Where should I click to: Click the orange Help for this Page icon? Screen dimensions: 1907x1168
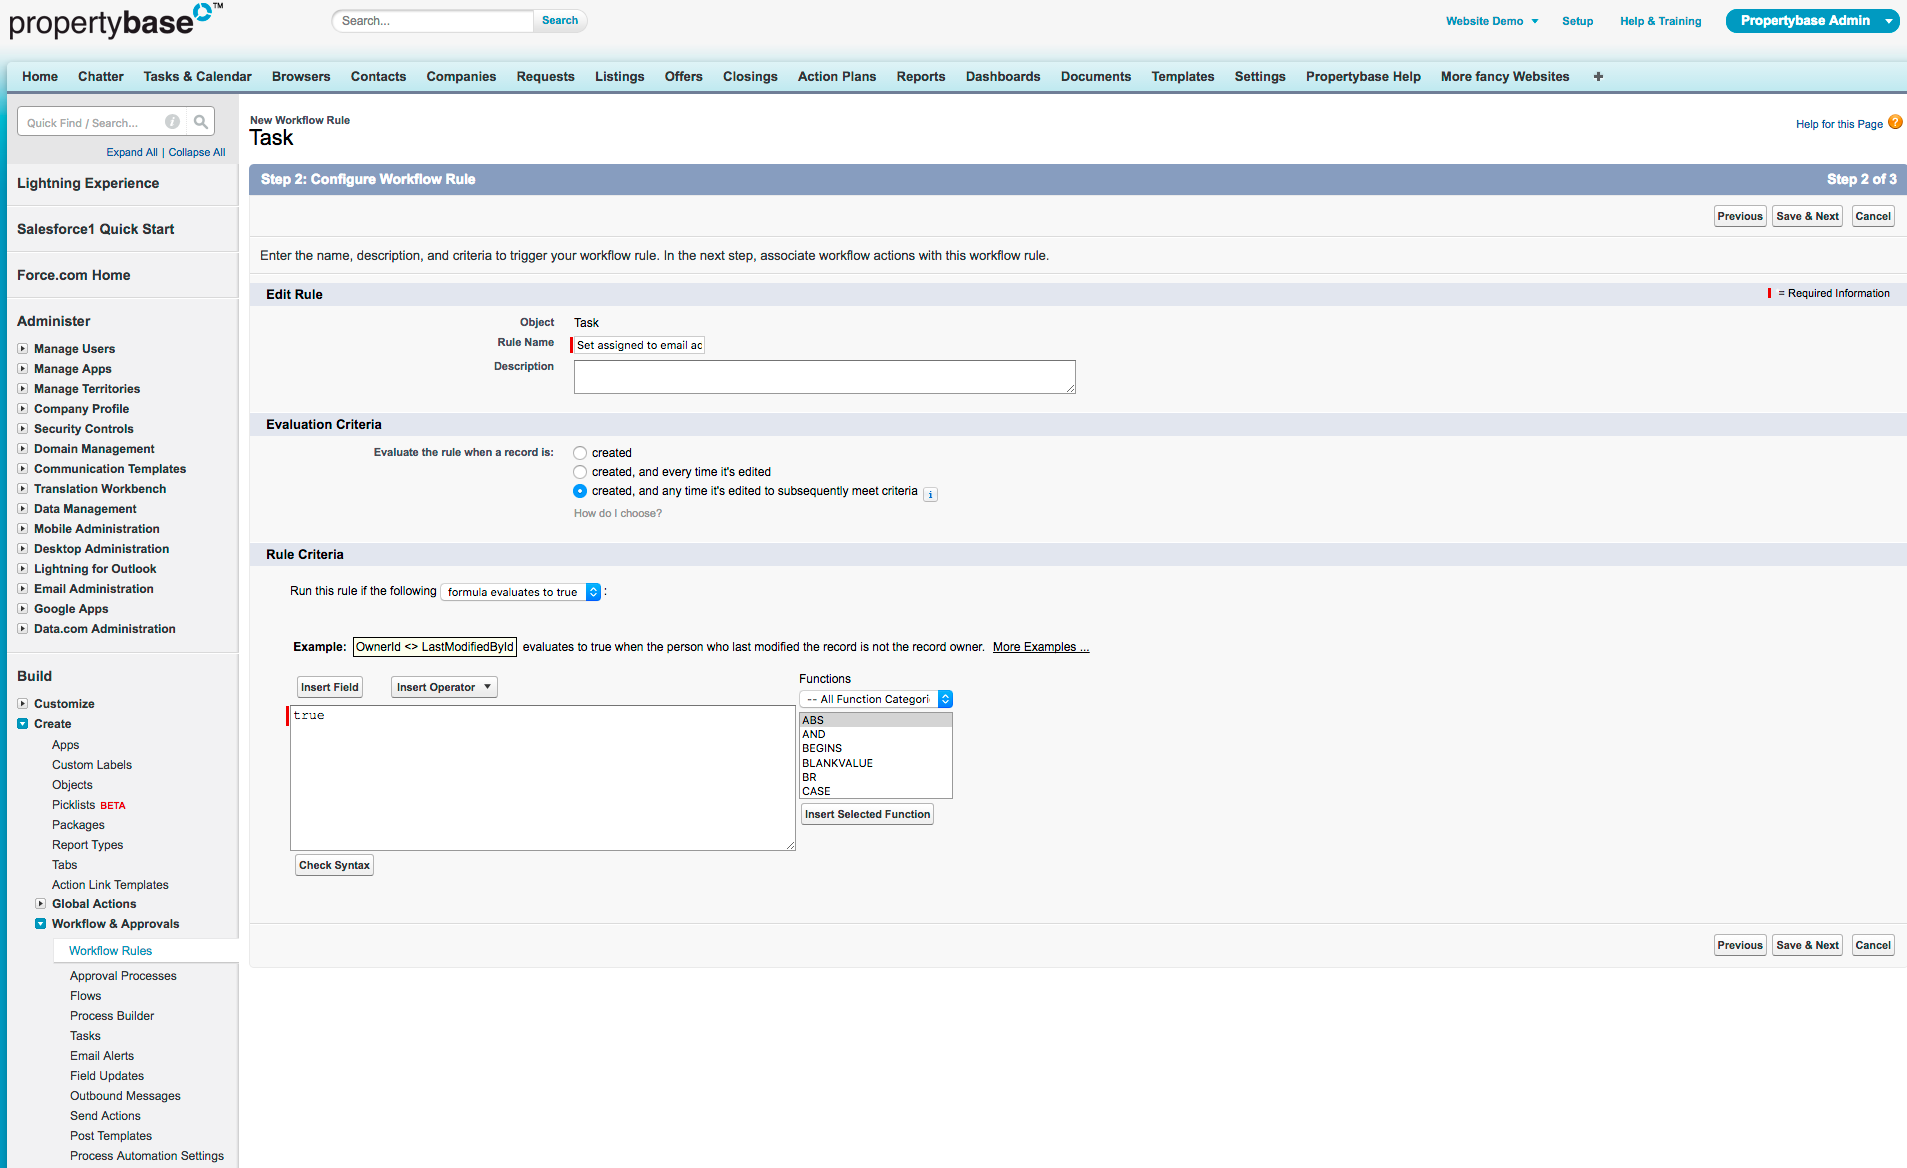click(x=1895, y=122)
